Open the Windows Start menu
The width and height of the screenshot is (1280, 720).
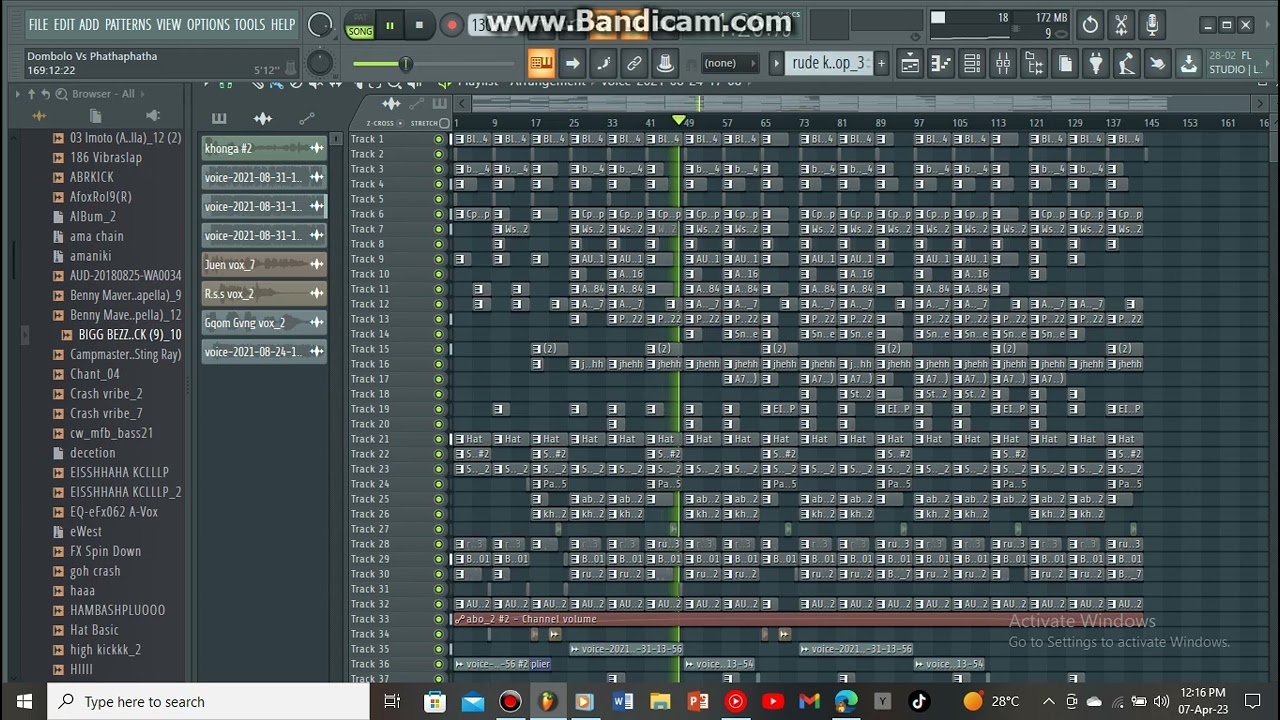[x=24, y=702]
